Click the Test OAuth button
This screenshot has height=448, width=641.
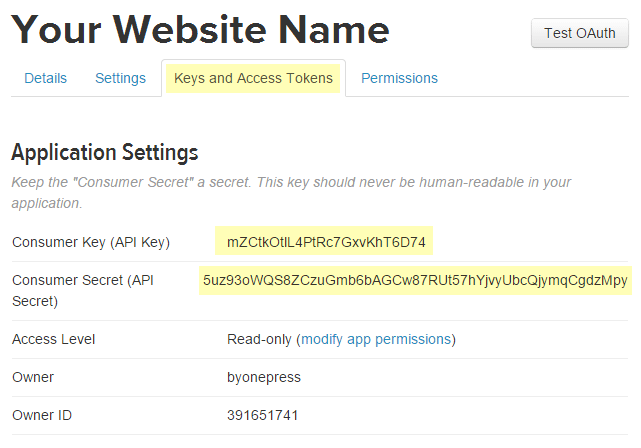[x=579, y=33]
